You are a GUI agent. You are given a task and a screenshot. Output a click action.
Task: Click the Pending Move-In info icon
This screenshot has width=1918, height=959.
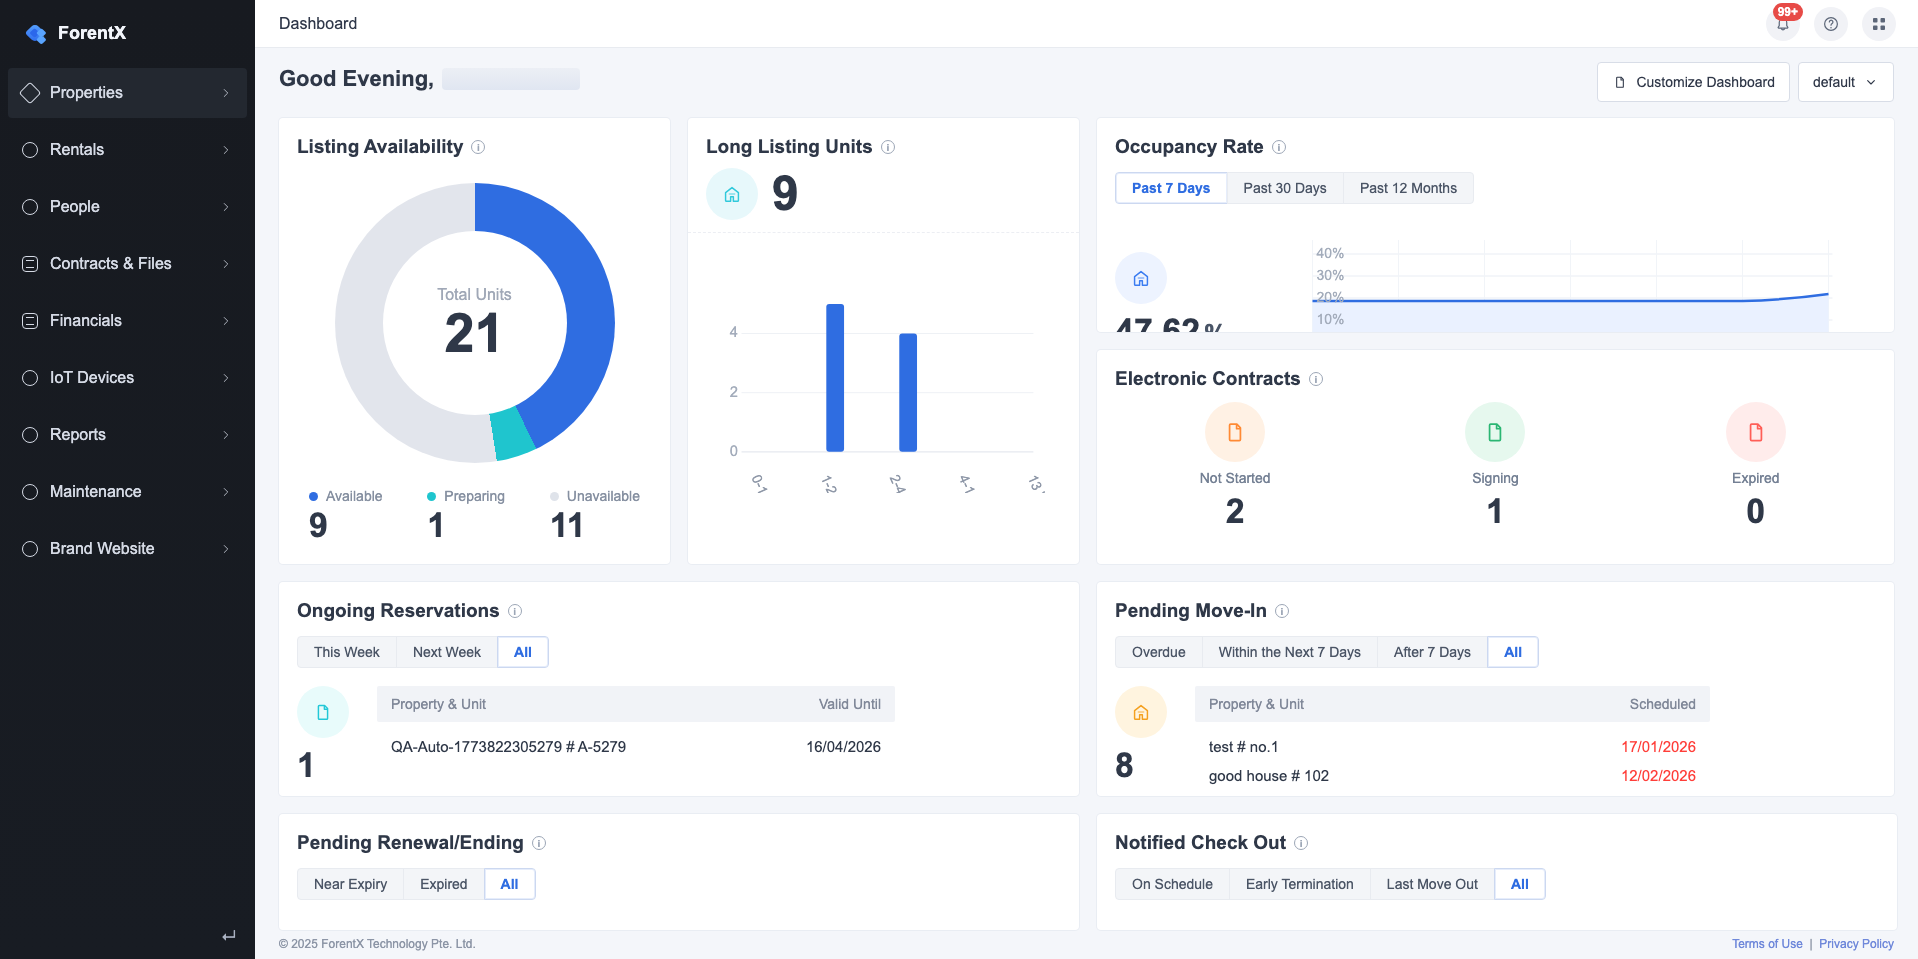(x=1281, y=611)
